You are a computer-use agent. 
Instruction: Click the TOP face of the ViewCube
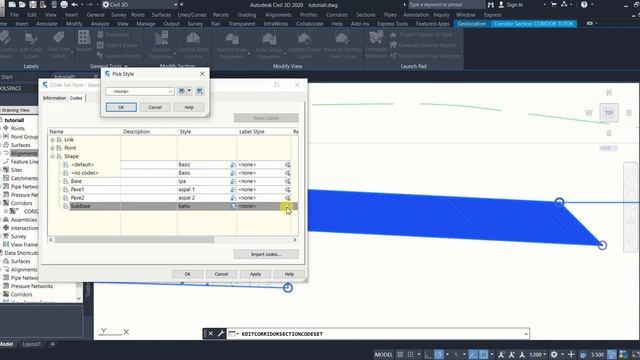[609, 113]
